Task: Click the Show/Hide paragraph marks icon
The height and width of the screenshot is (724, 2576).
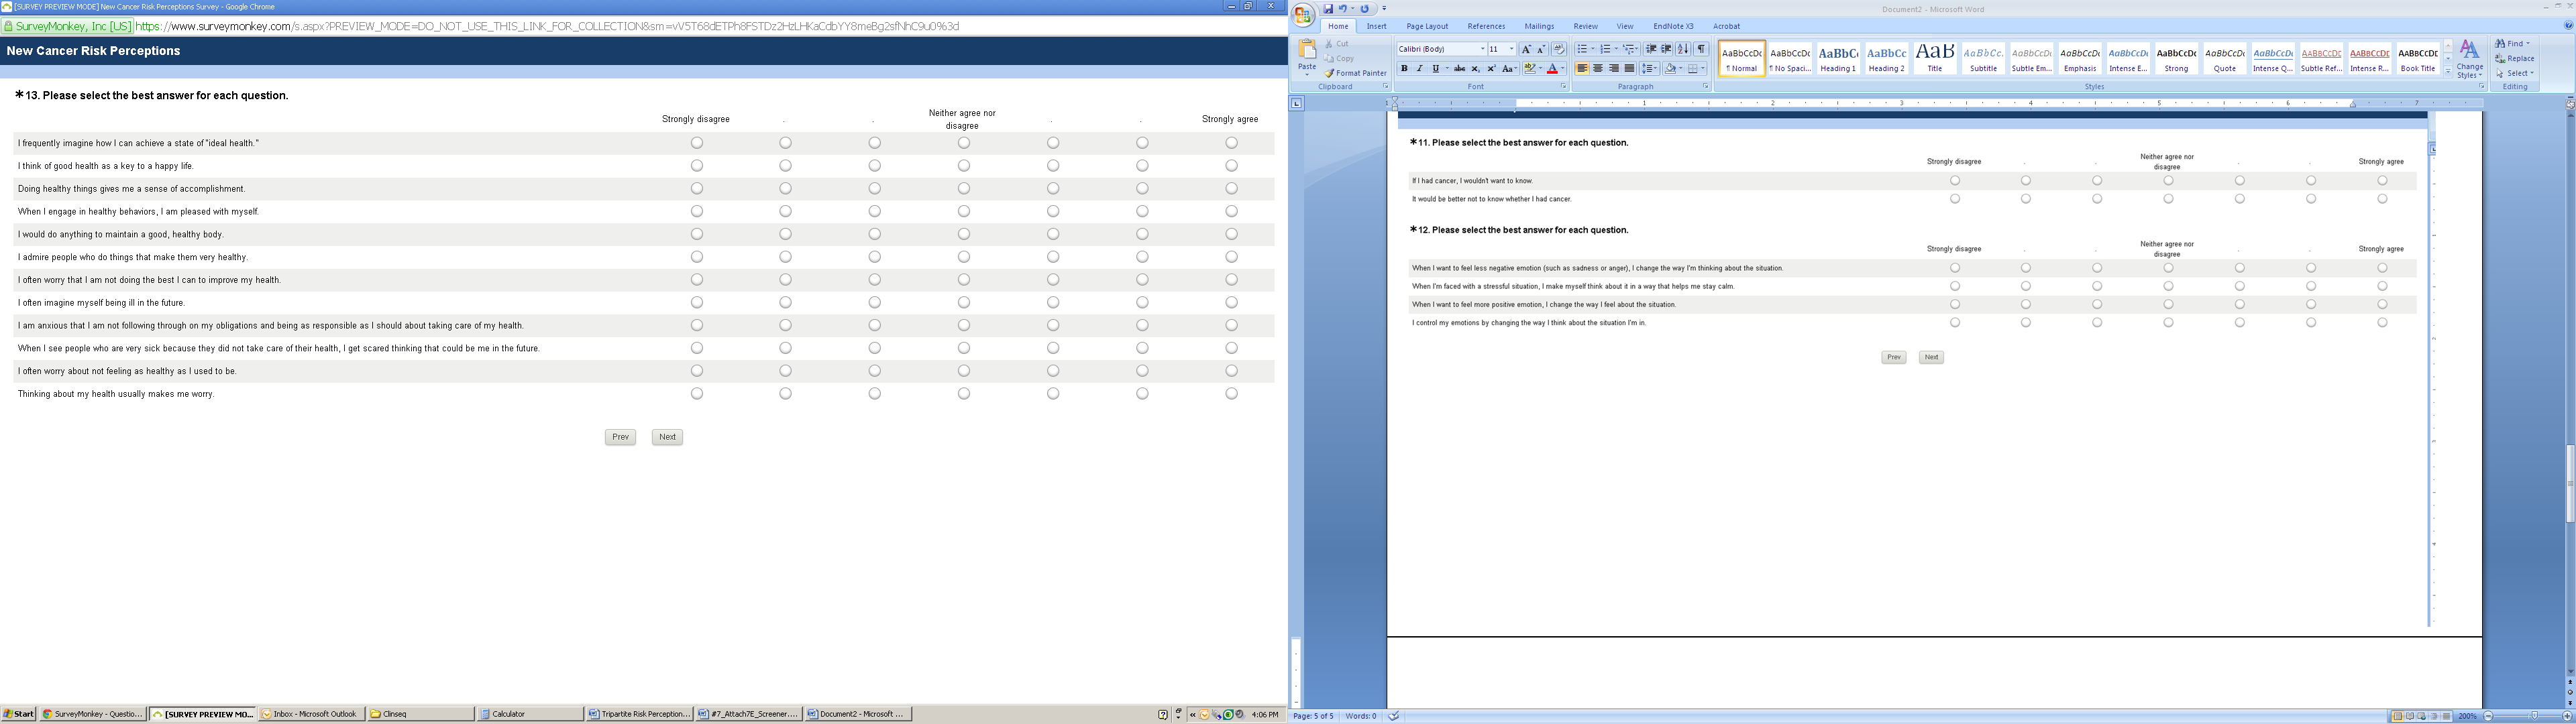Action: tap(1701, 49)
